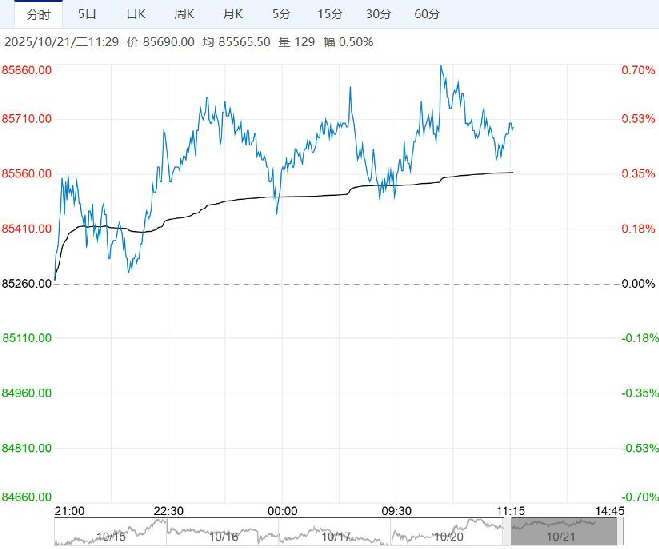Image resolution: width=659 pixels, height=549 pixels.
Task: Click the 85260.00 baseline price label
Action: (x=27, y=284)
